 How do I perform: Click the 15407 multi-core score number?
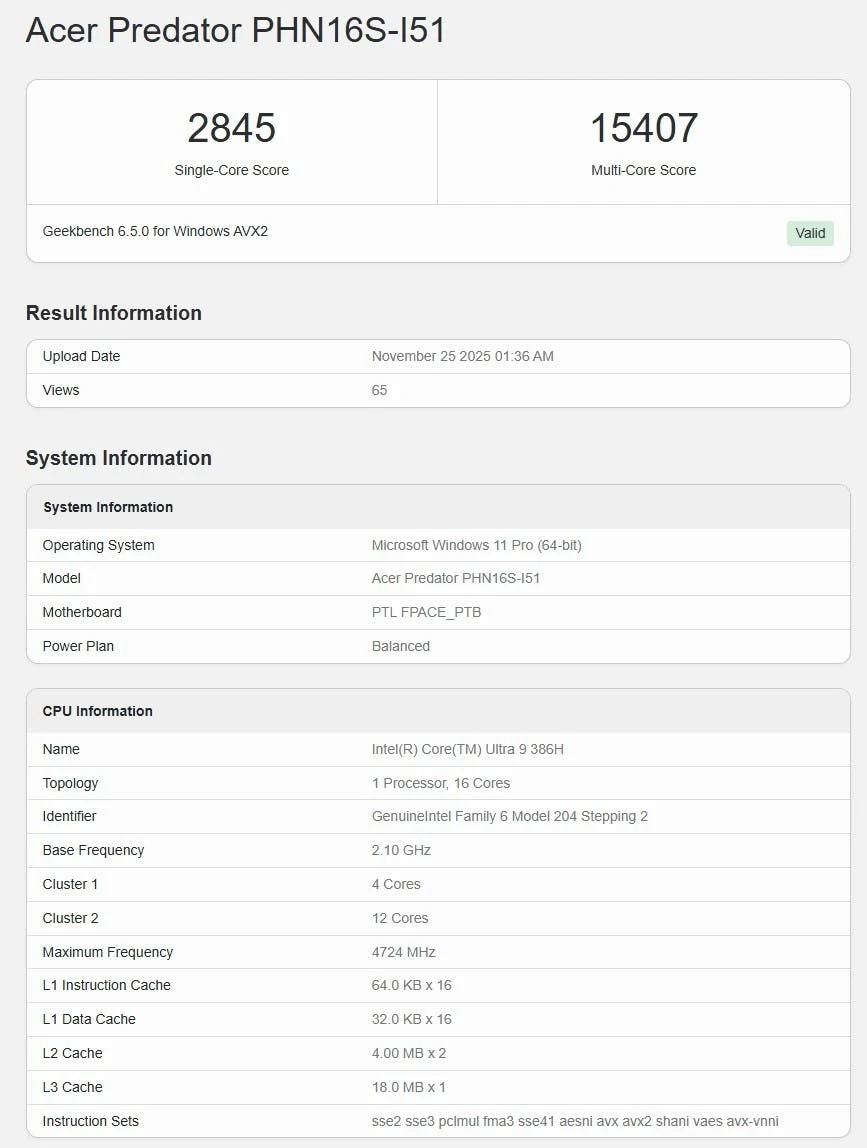(x=643, y=129)
